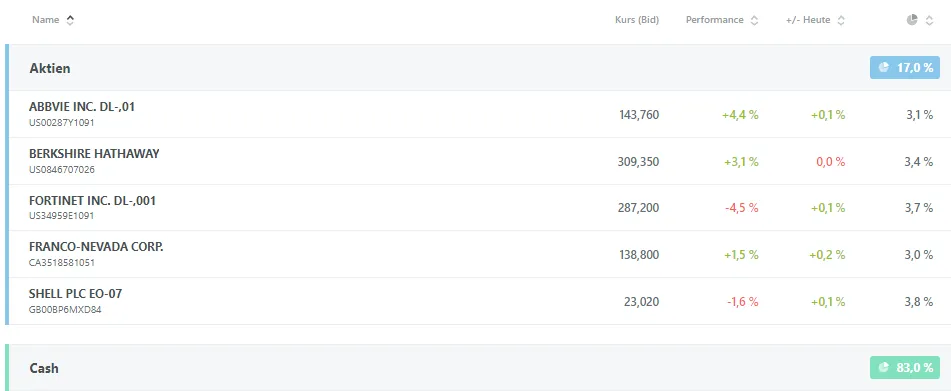Click the Aktien 17,0 % allocation badge
The width and height of the screenshot is (951, 391).
point(904,67)
